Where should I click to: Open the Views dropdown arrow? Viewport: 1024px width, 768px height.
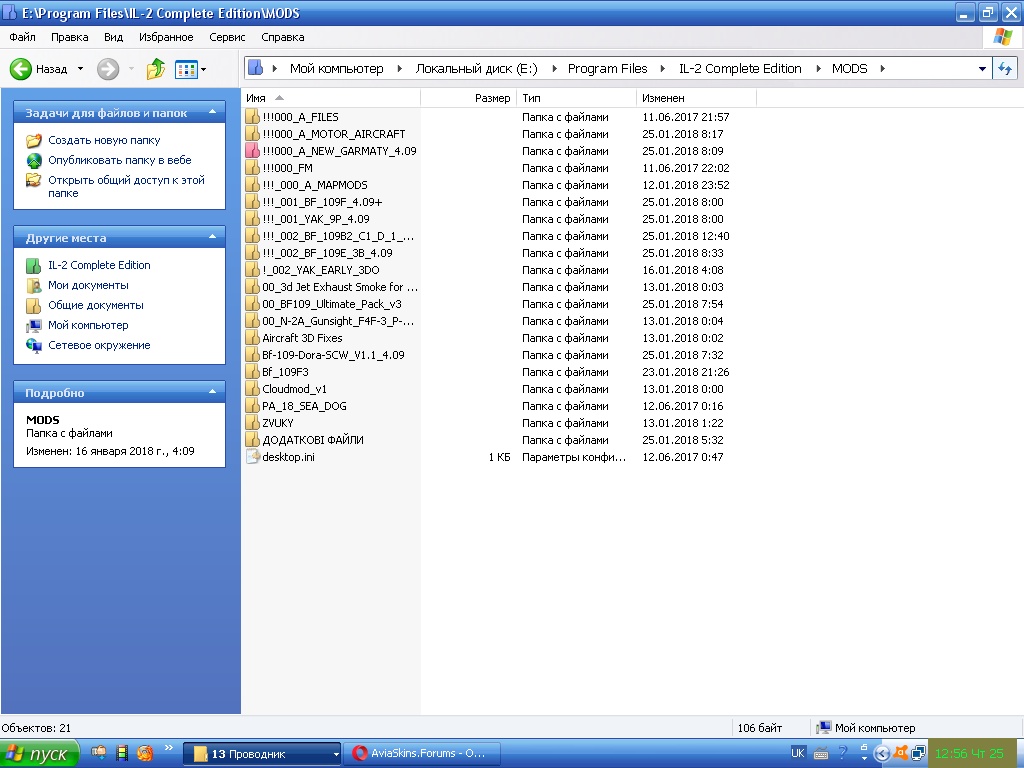coord(203,69)
